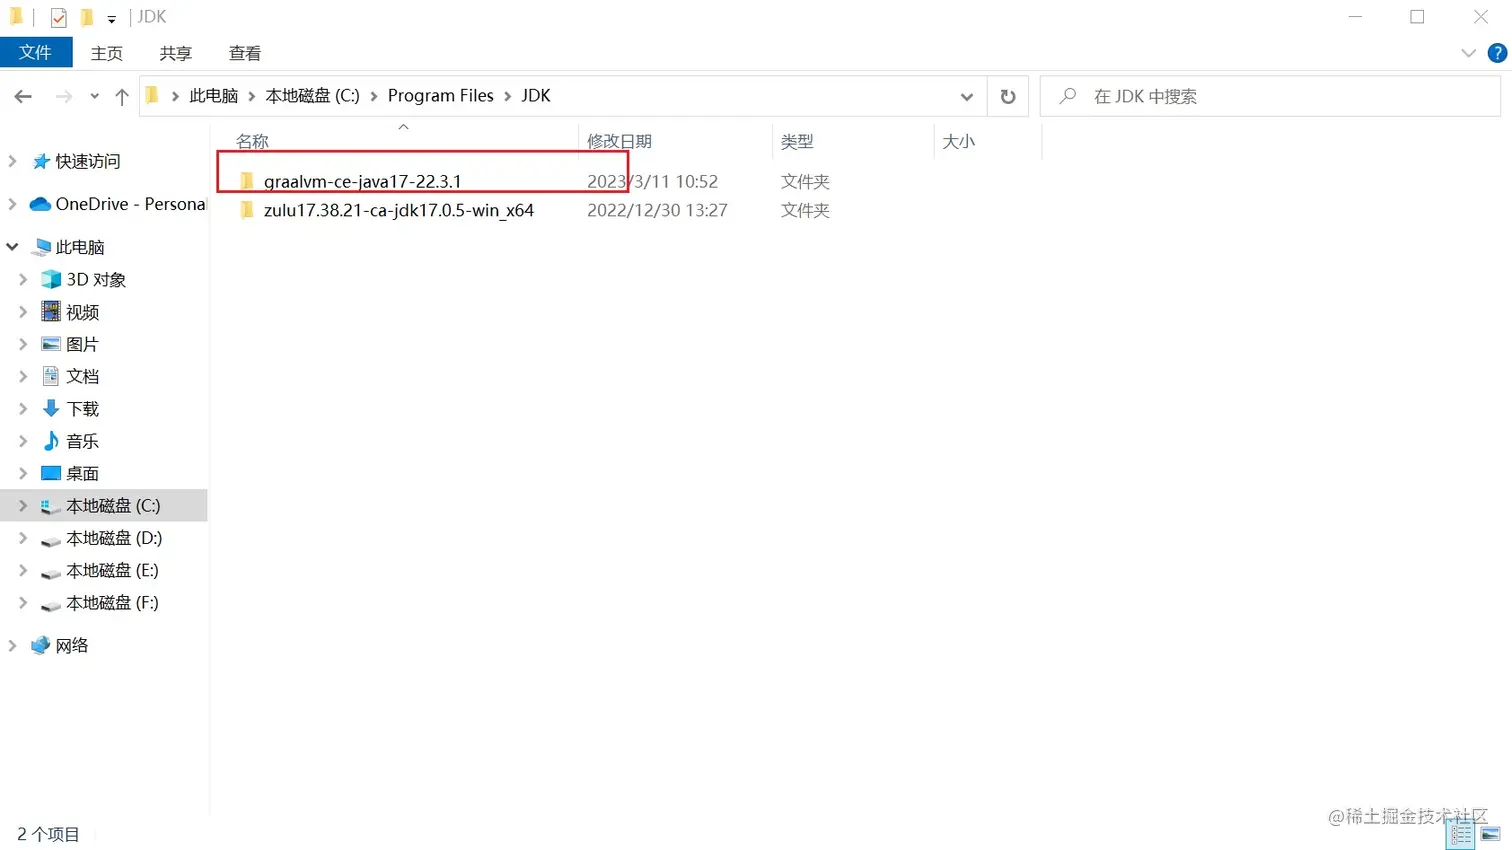Select 本地磁盘 (F:) in the sidebar
1512x850 pixels.
pyautogui.click(x=112, y=603)
